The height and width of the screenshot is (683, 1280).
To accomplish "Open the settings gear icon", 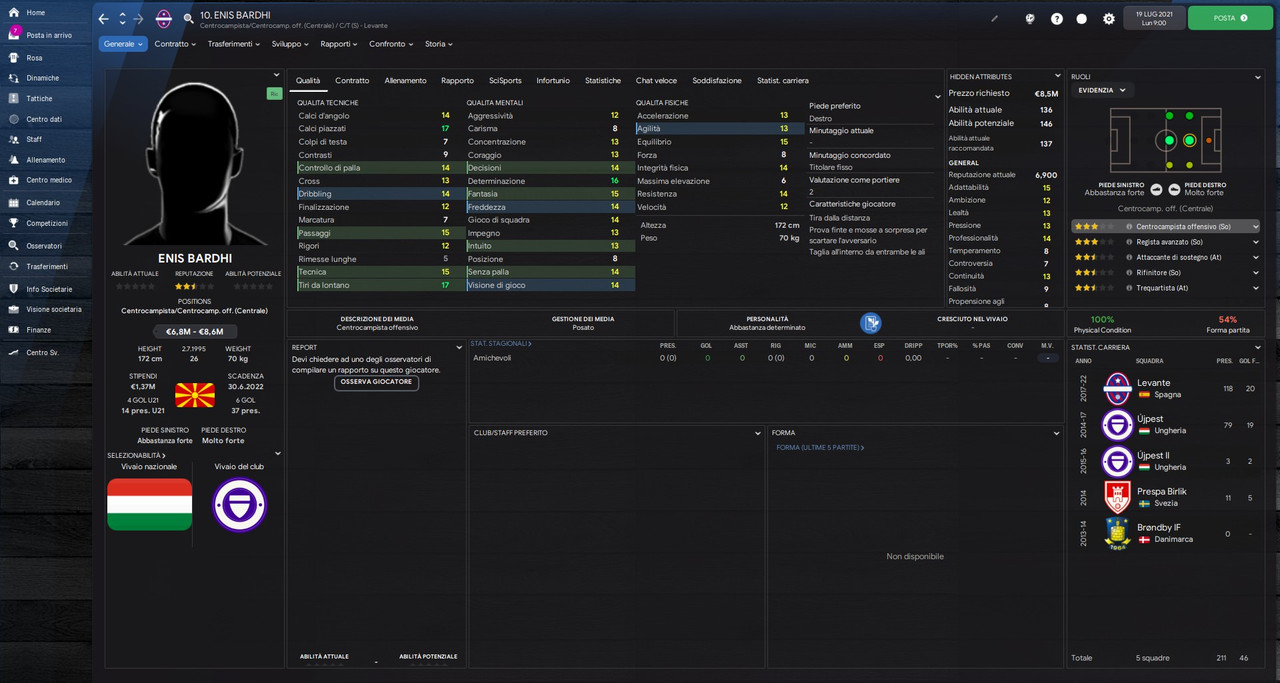I will [1108, 18].
